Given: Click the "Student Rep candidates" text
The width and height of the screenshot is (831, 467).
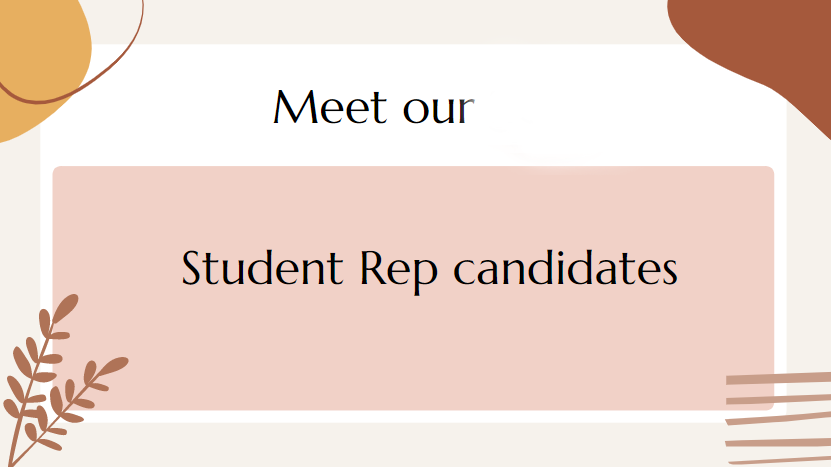Looking at the screenshot, I should click(430, 270).
